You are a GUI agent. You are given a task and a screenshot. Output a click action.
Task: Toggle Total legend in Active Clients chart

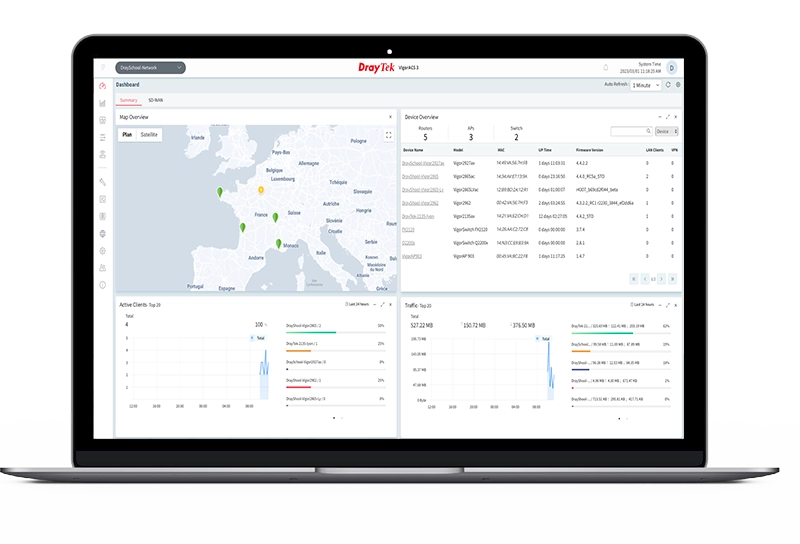pyautogui.click(x=258, y=338)
